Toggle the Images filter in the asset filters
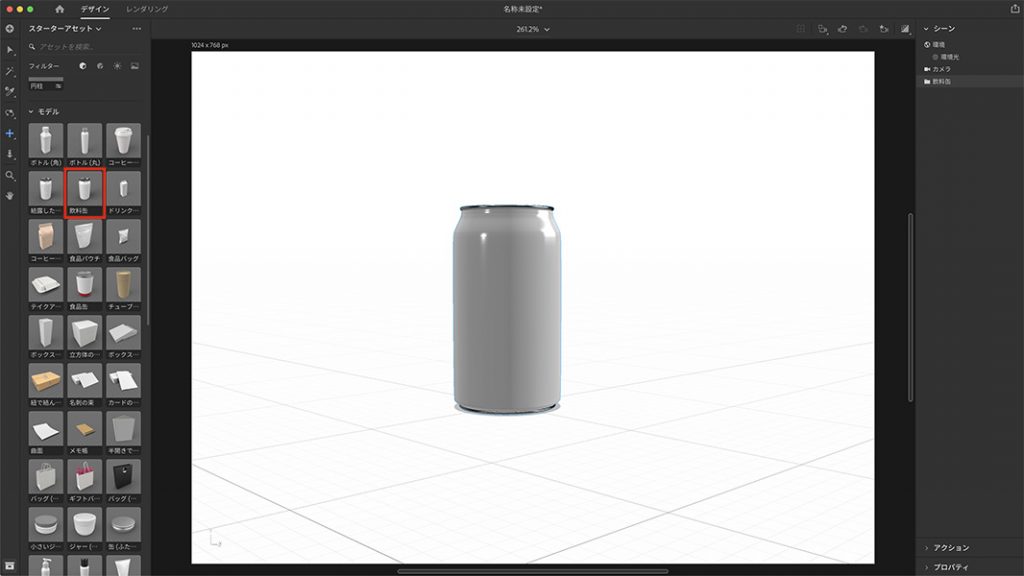The width and height of the screenshot is (1024, 576). [x=134, y=66]
